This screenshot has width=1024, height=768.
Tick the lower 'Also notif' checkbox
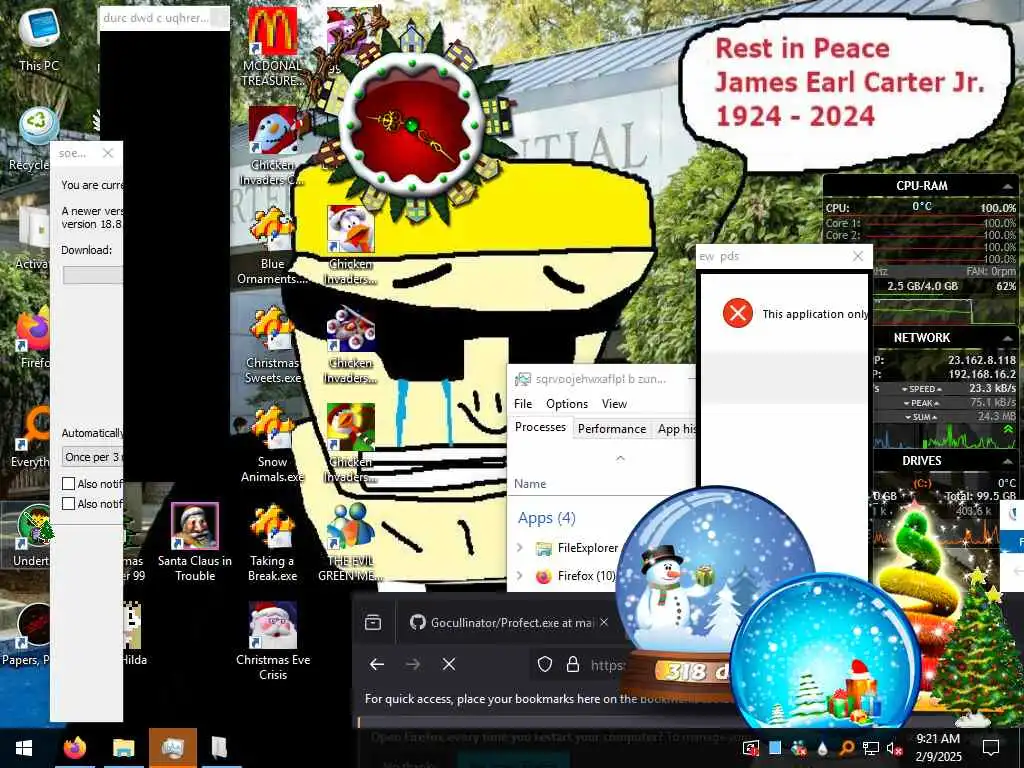69,504
